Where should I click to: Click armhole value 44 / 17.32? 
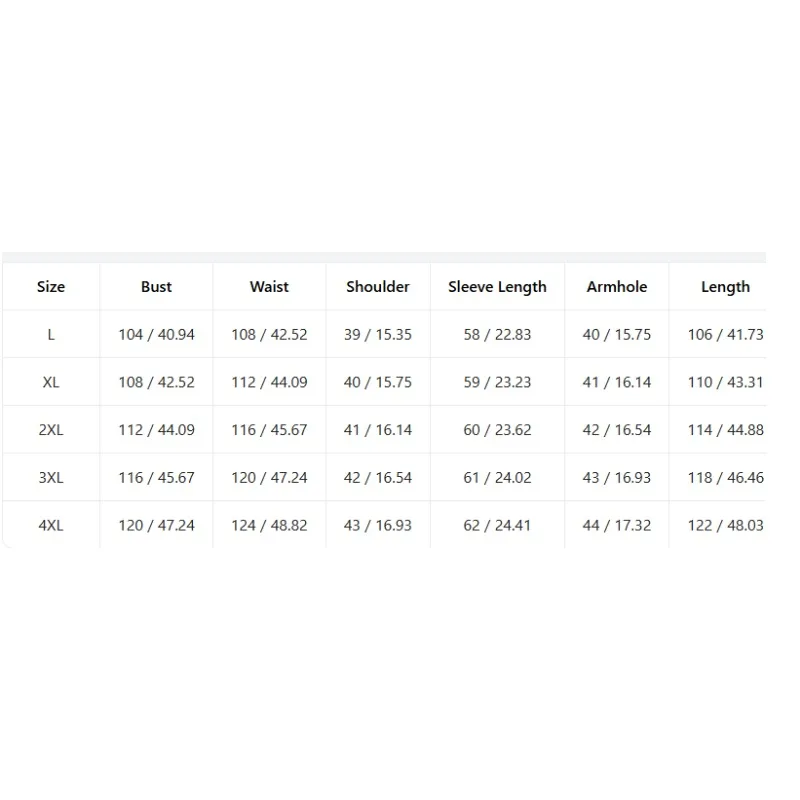coord(617,526)
